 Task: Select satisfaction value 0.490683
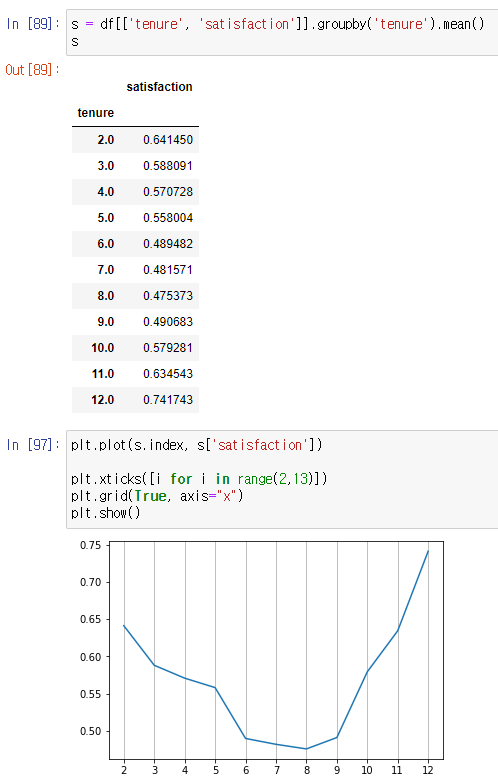tap(168, 322)
